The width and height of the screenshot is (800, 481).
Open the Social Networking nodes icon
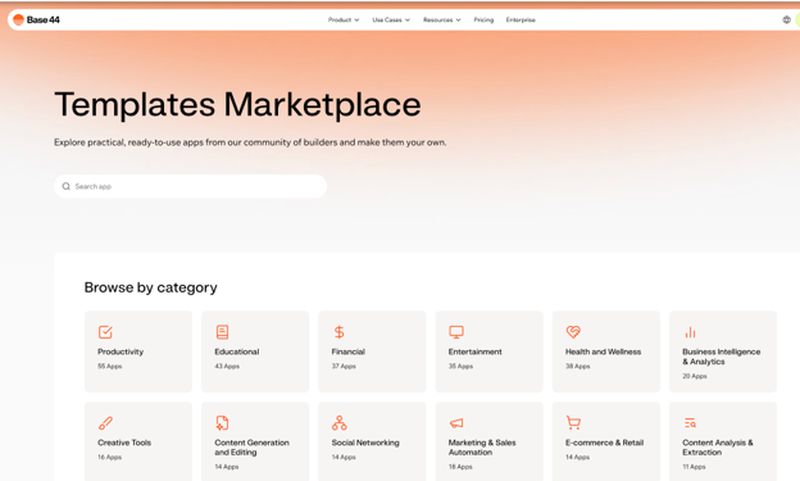click(x=339, y=423)
